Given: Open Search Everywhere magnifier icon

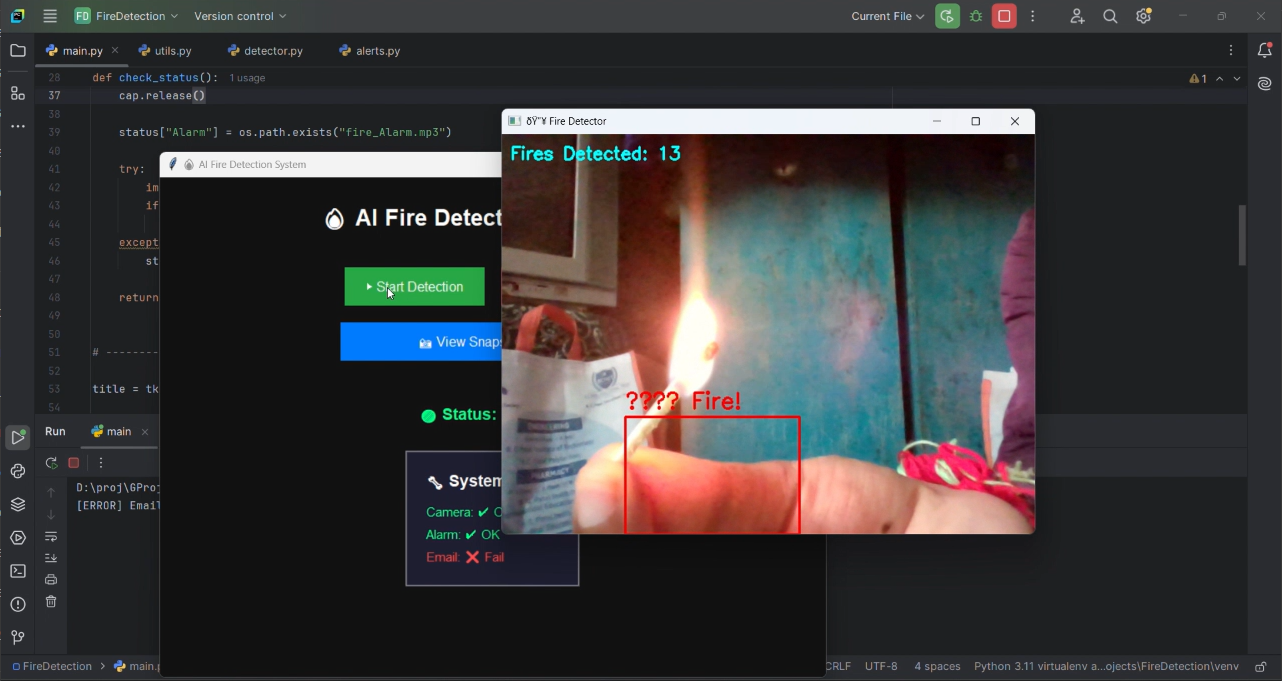Looking at the screenshot, I should (x=1109, y=16).
